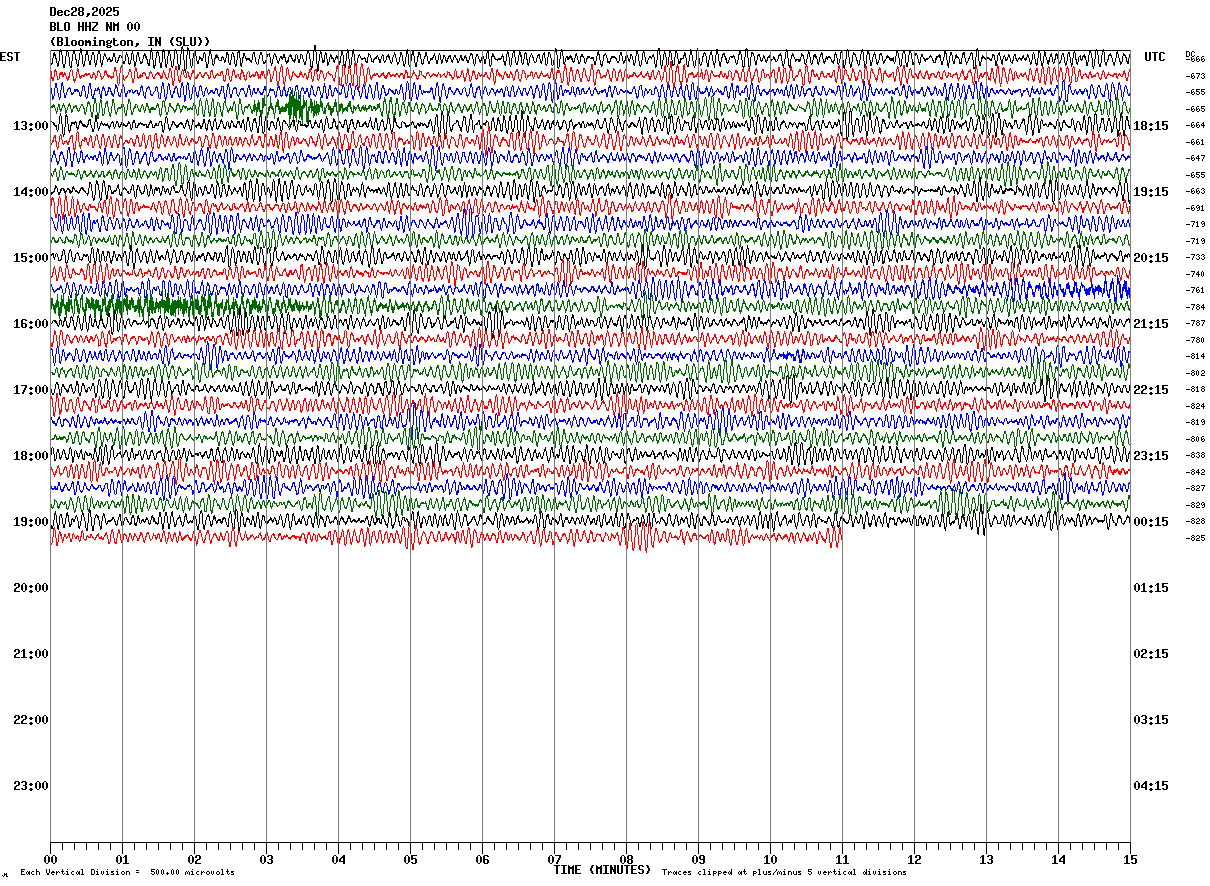Click the 20:15 UTC time label
This screenshot has height=886, width=1210.
1151,258
